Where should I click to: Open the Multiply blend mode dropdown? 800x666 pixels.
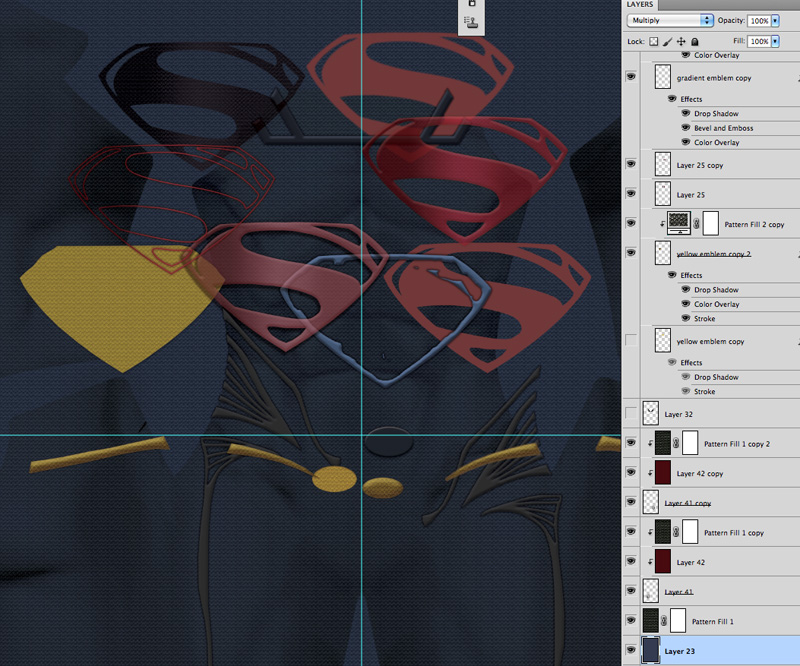(670, 20)
